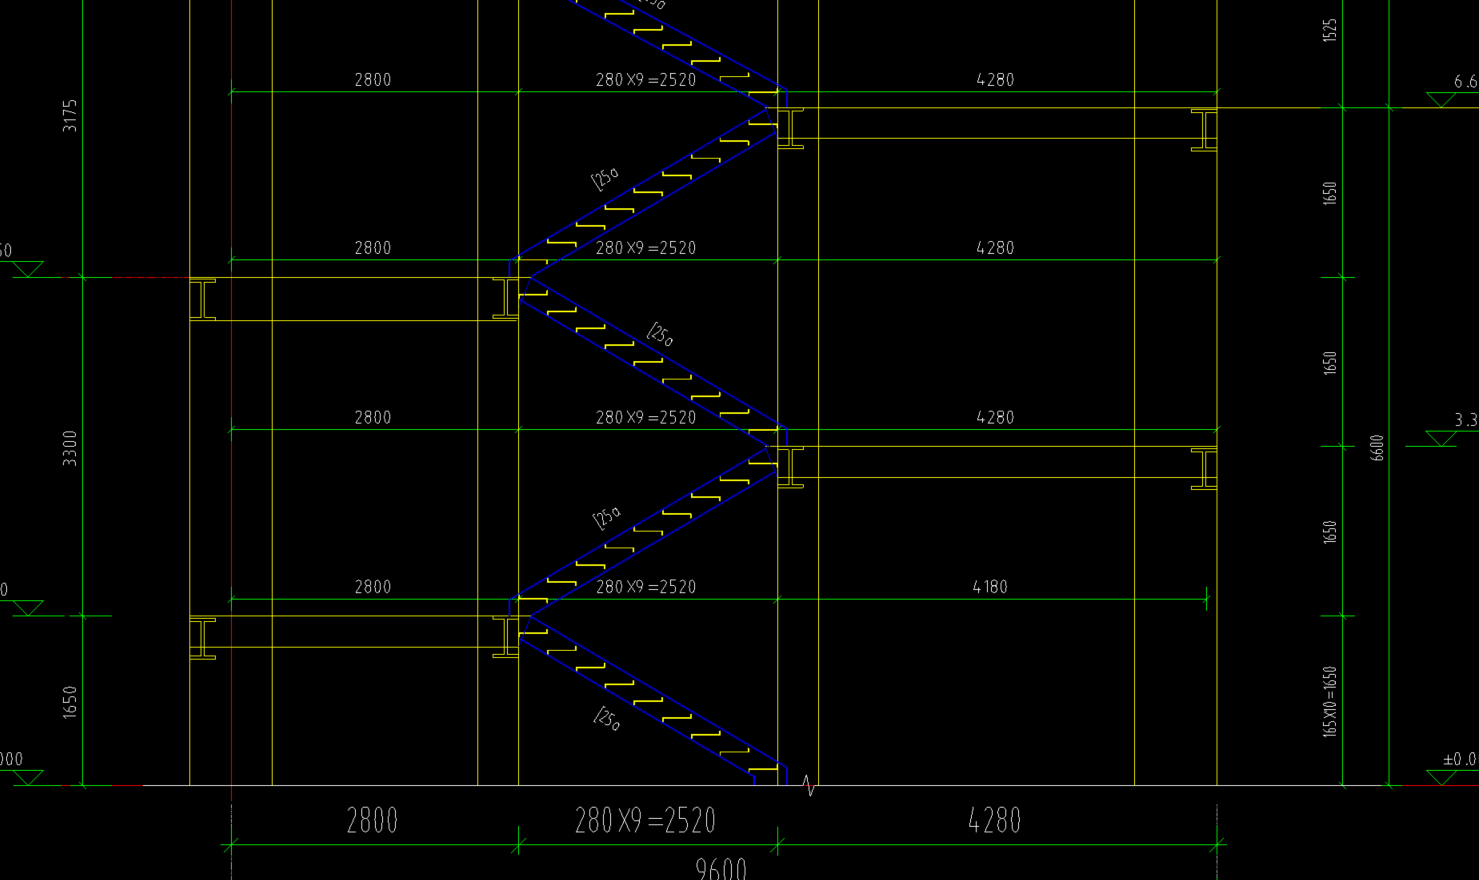
Task: Click the 1525 vertical dimension text
Action: coord(1330,30)
